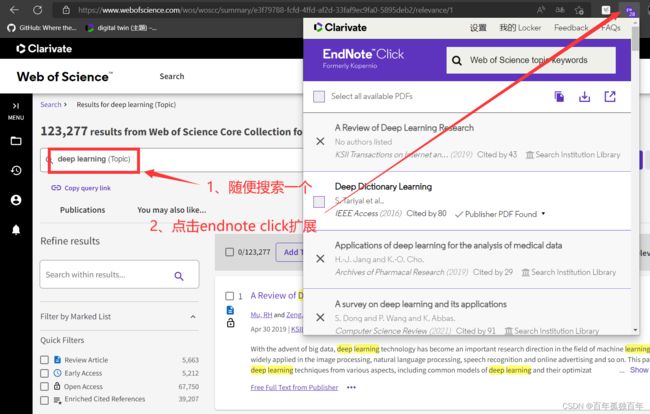Expand the sidebar MENU toggle
650x414 pixels.
point(15,108)
